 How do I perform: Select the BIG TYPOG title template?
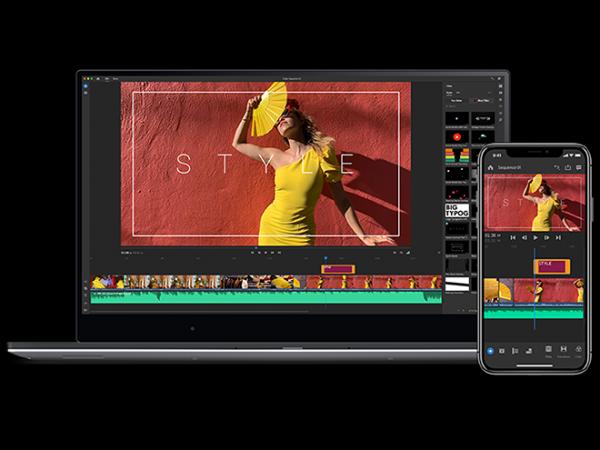coord(457,209)
